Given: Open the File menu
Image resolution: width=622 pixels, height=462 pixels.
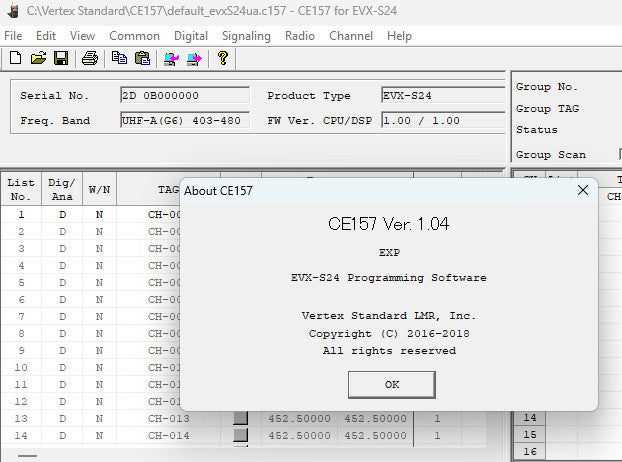Looking at the screenshot, I should (x=13, y=36).
